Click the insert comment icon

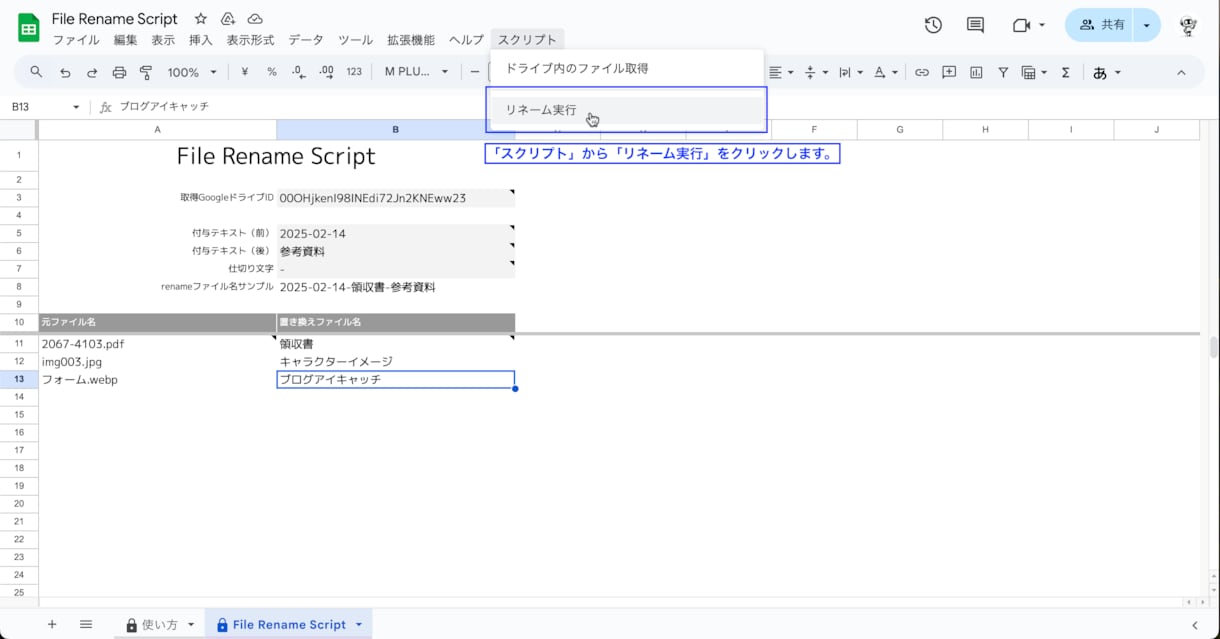[x=949, y=72]
